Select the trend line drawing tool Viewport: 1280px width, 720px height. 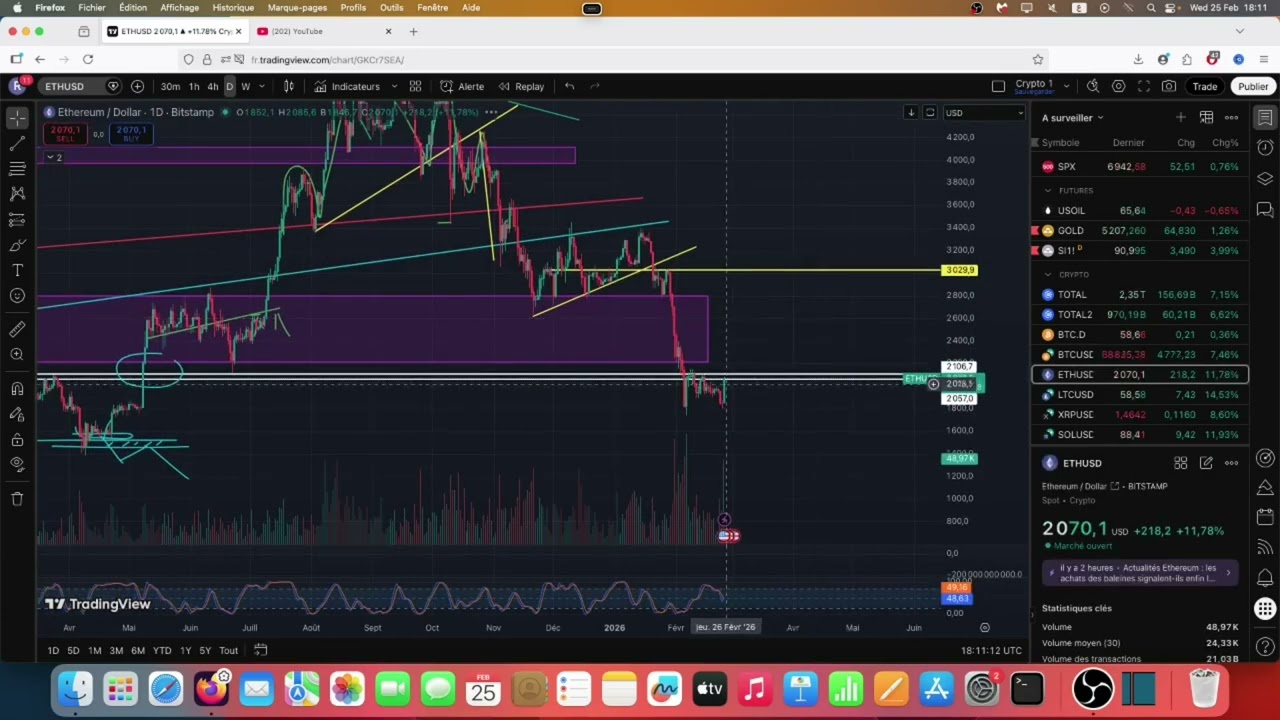pos(17,144)
